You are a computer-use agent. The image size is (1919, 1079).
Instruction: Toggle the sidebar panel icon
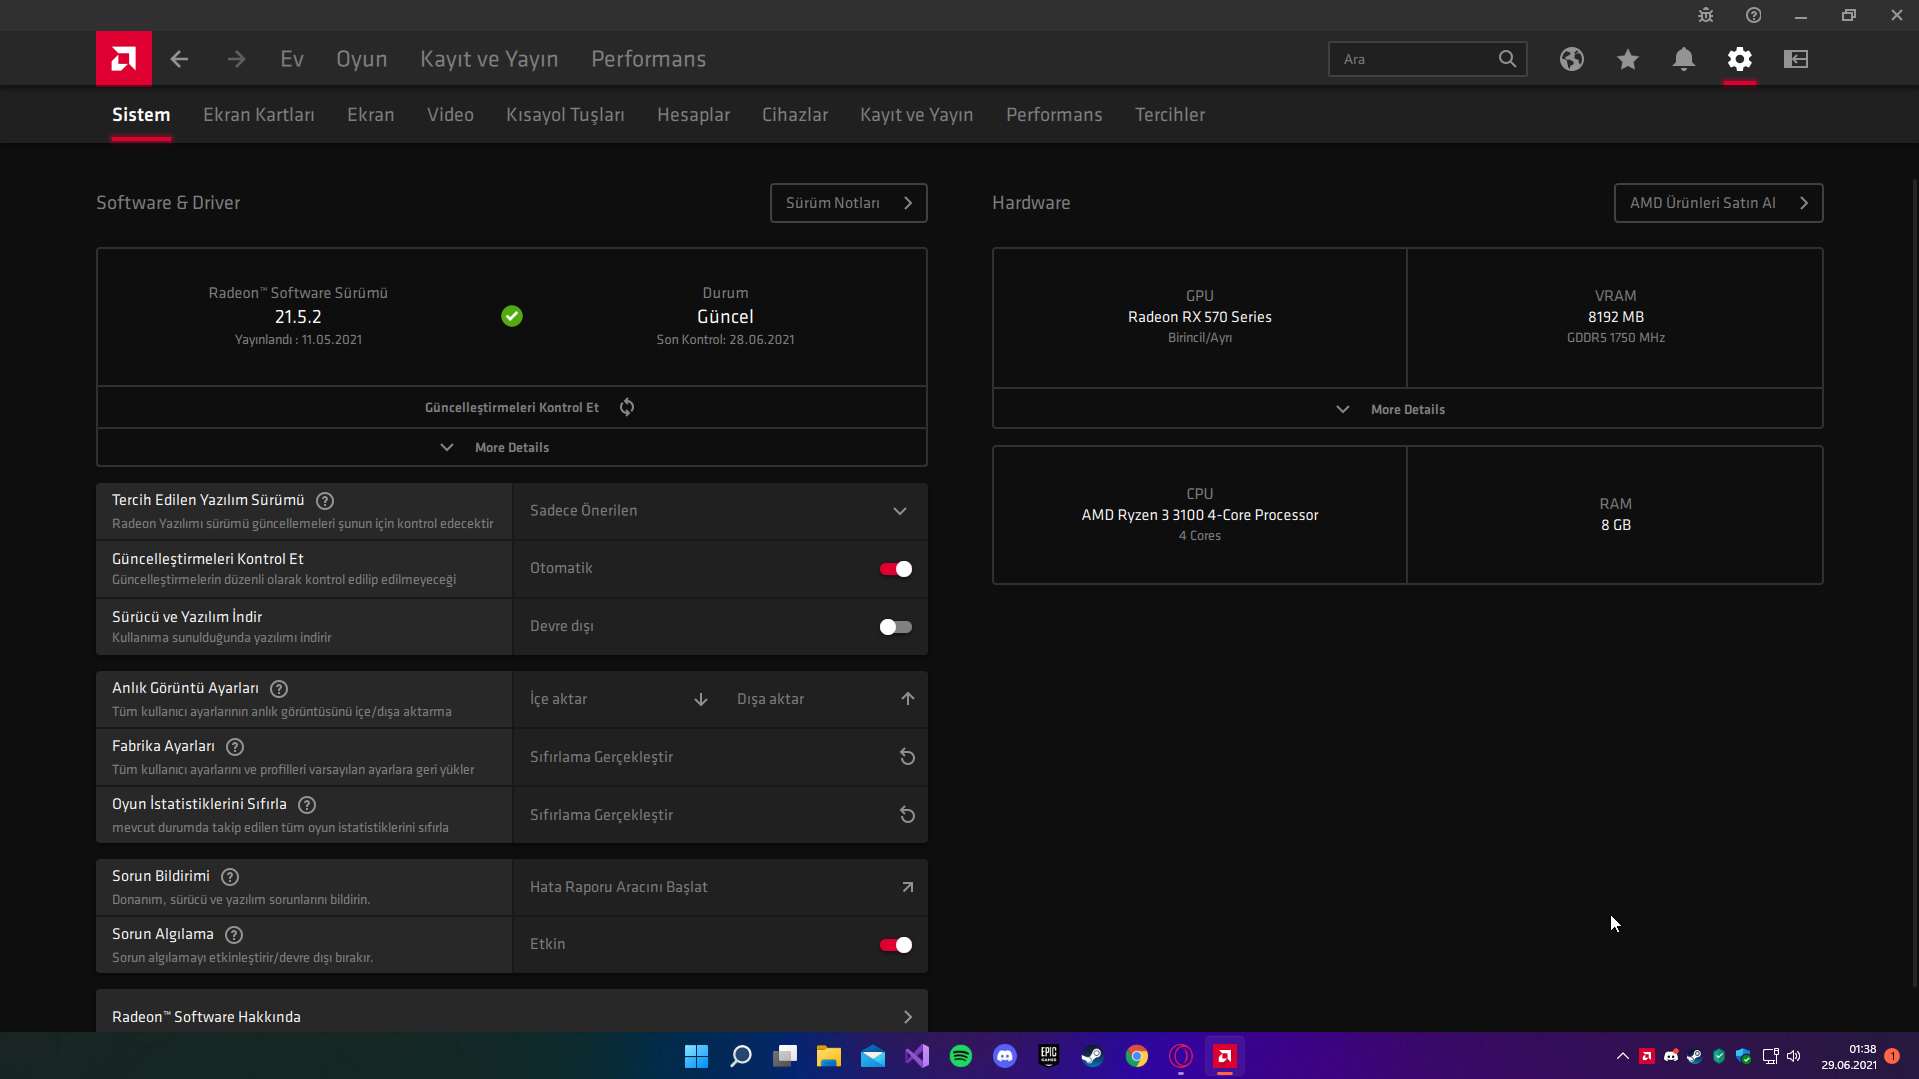[x=1795, y=59]
